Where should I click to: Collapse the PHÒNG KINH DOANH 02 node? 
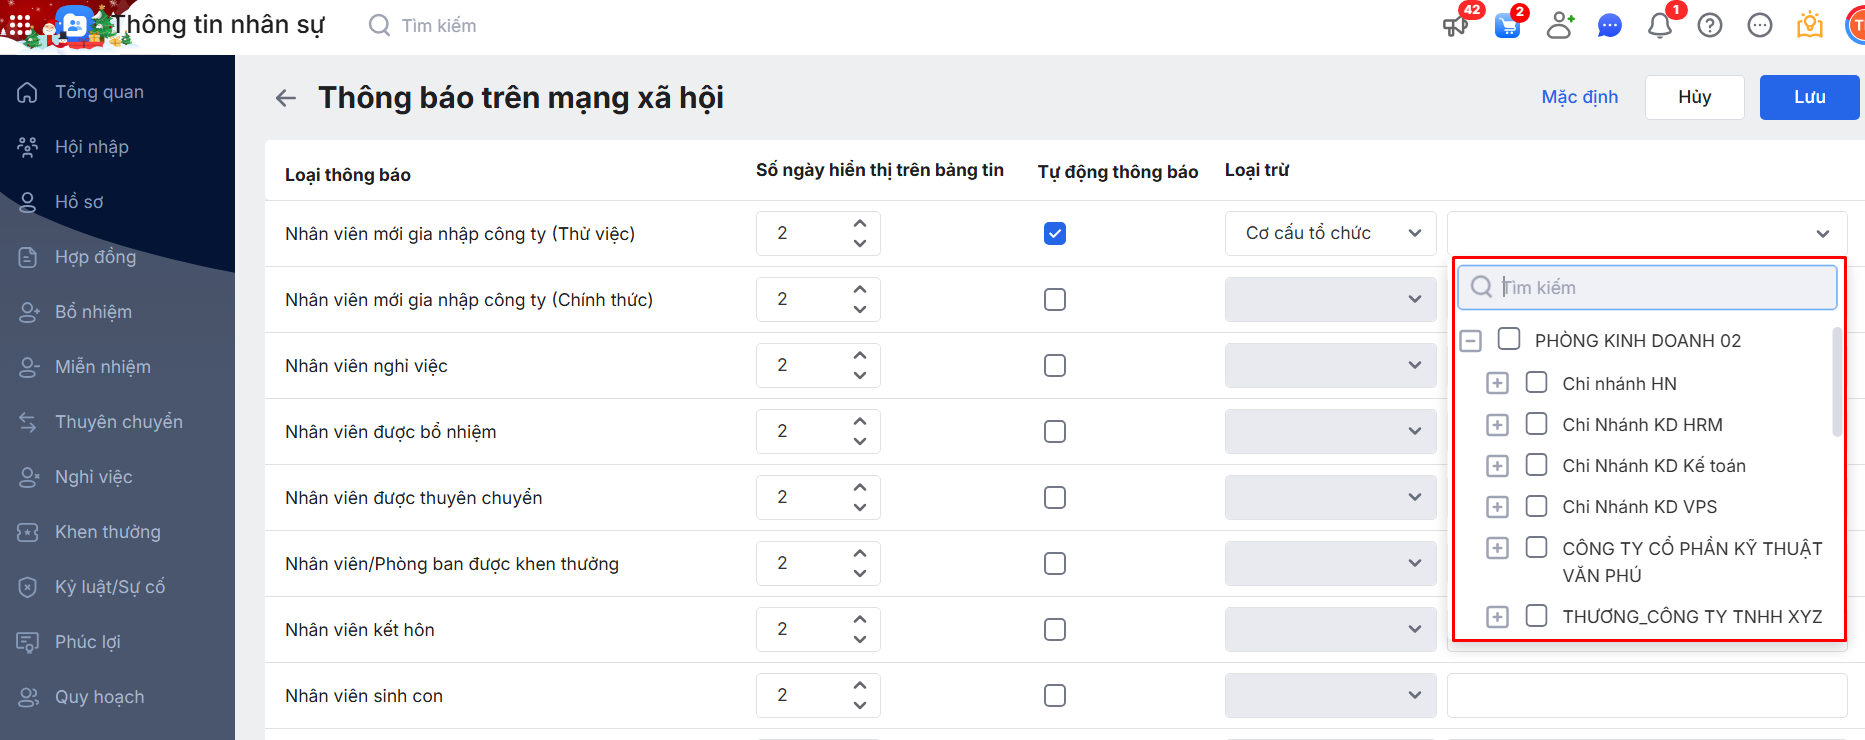tap(1470, 341)
